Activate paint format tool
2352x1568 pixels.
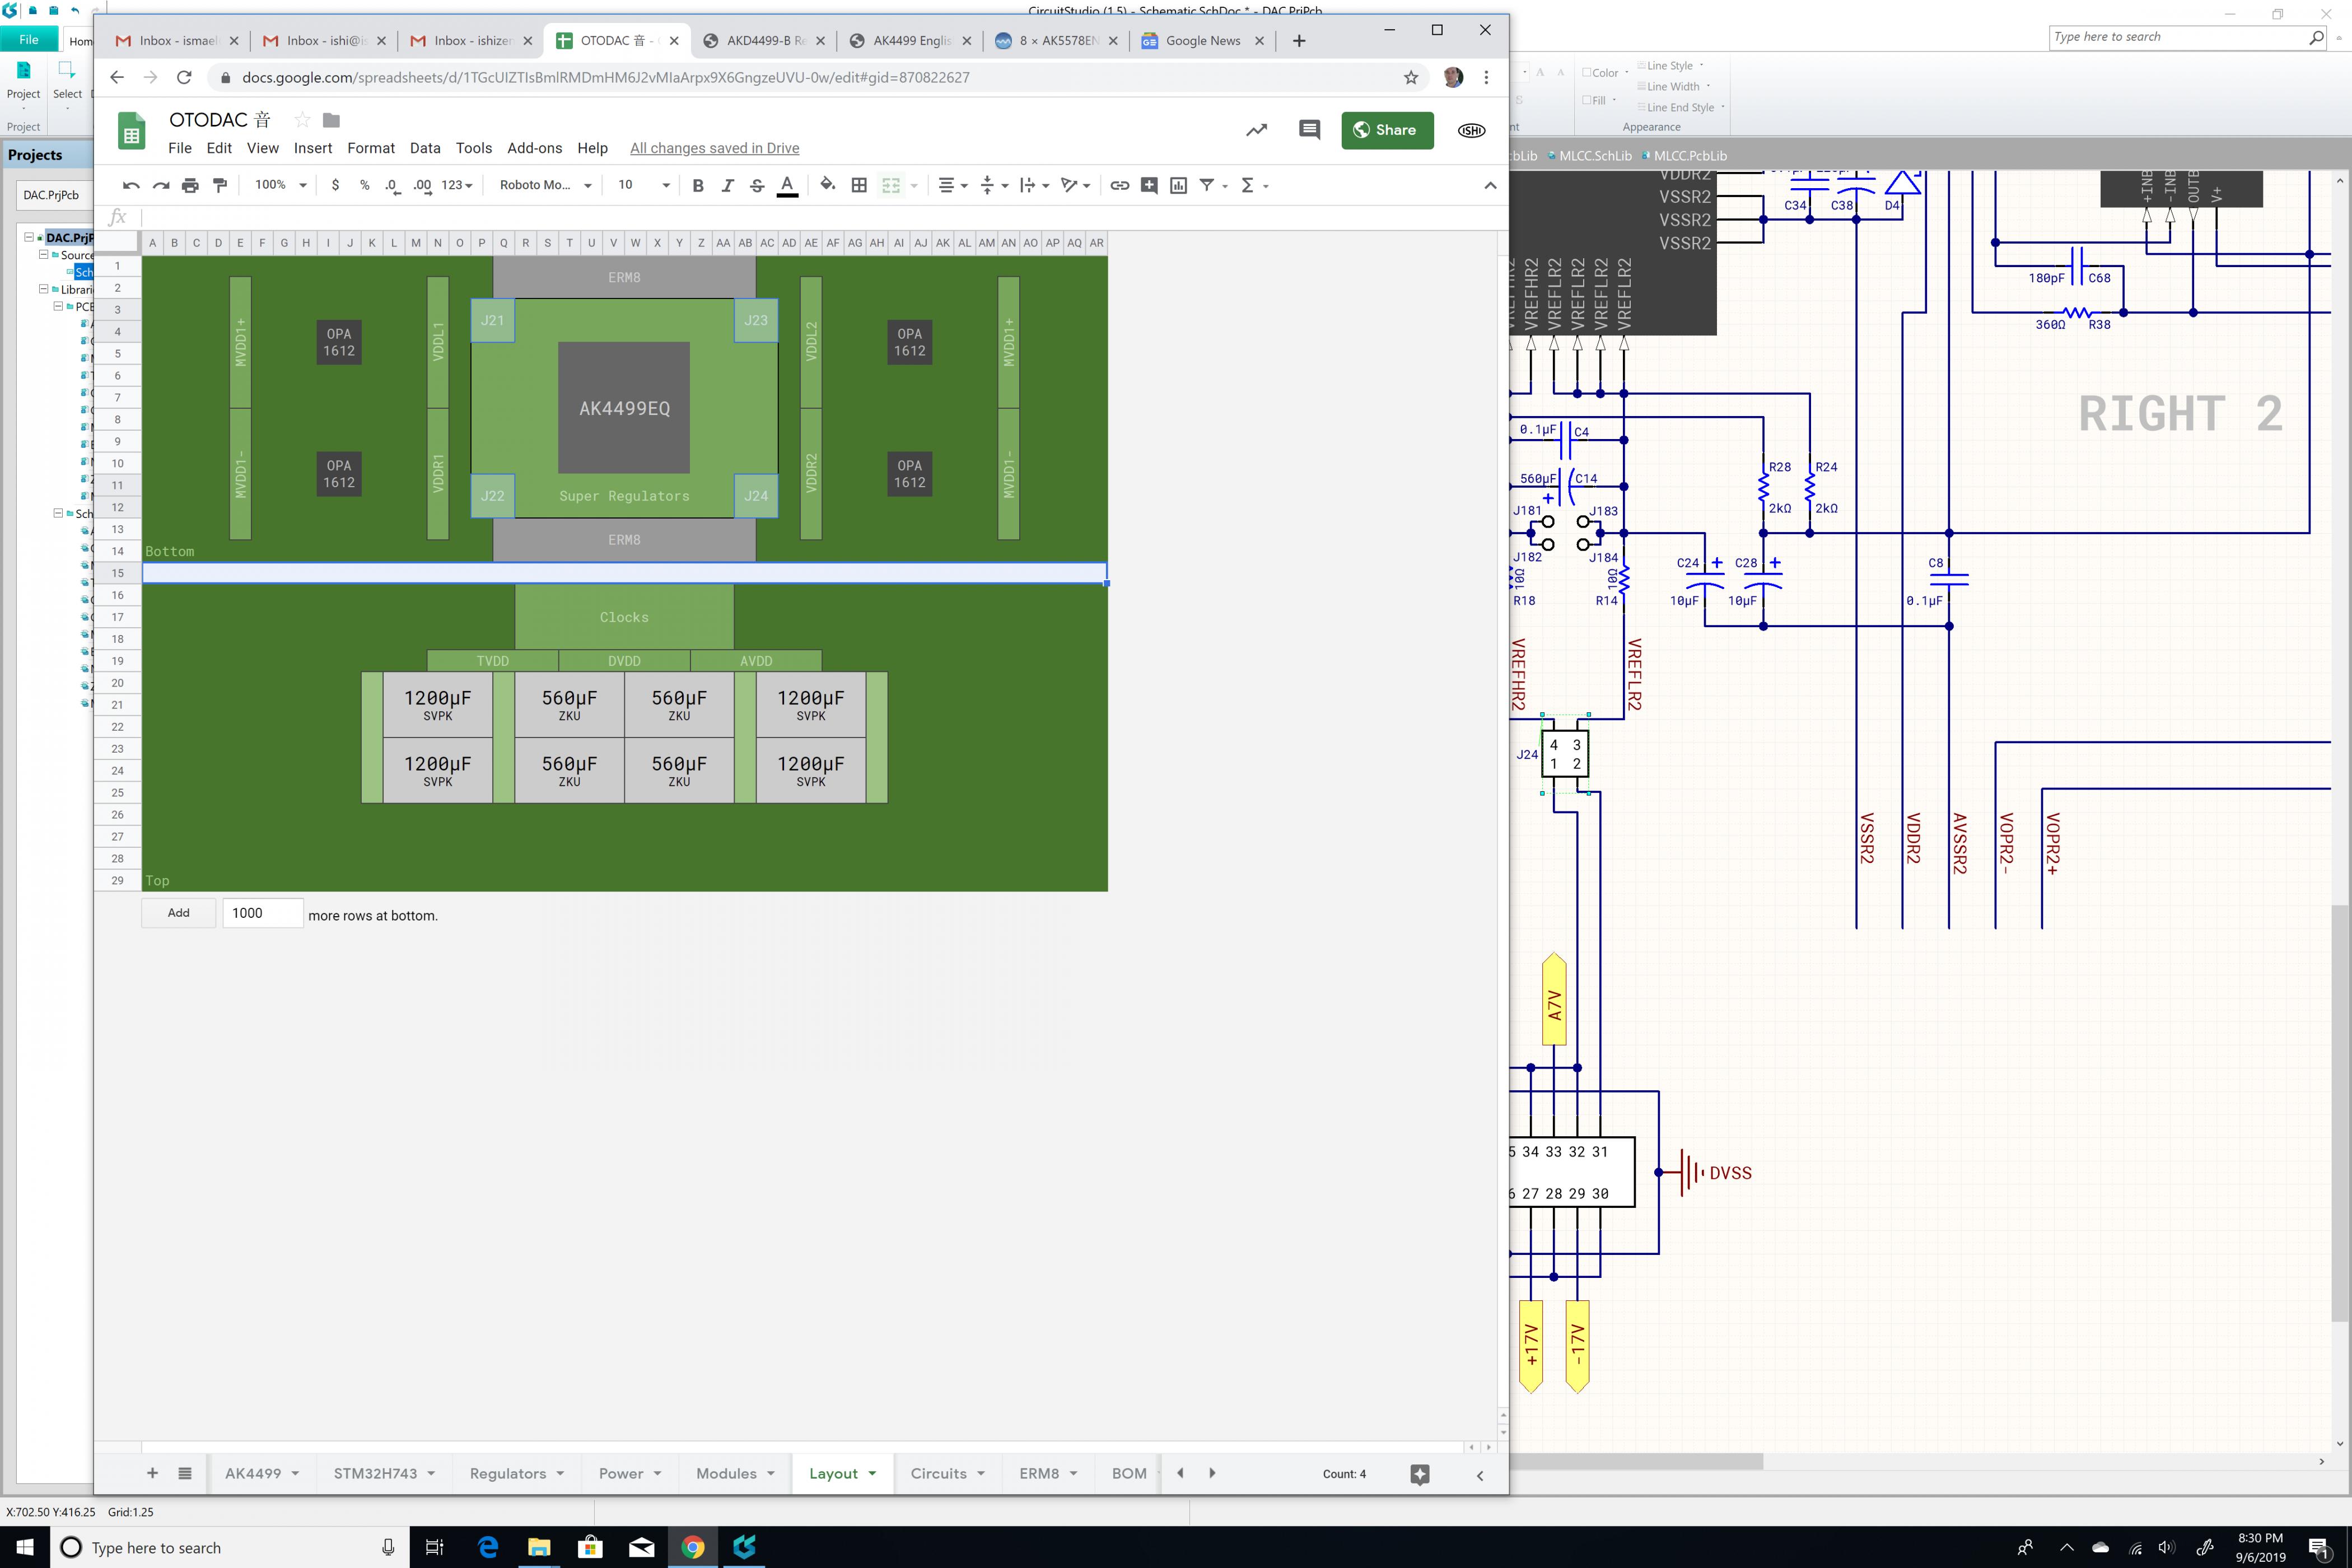click(220, 185)
